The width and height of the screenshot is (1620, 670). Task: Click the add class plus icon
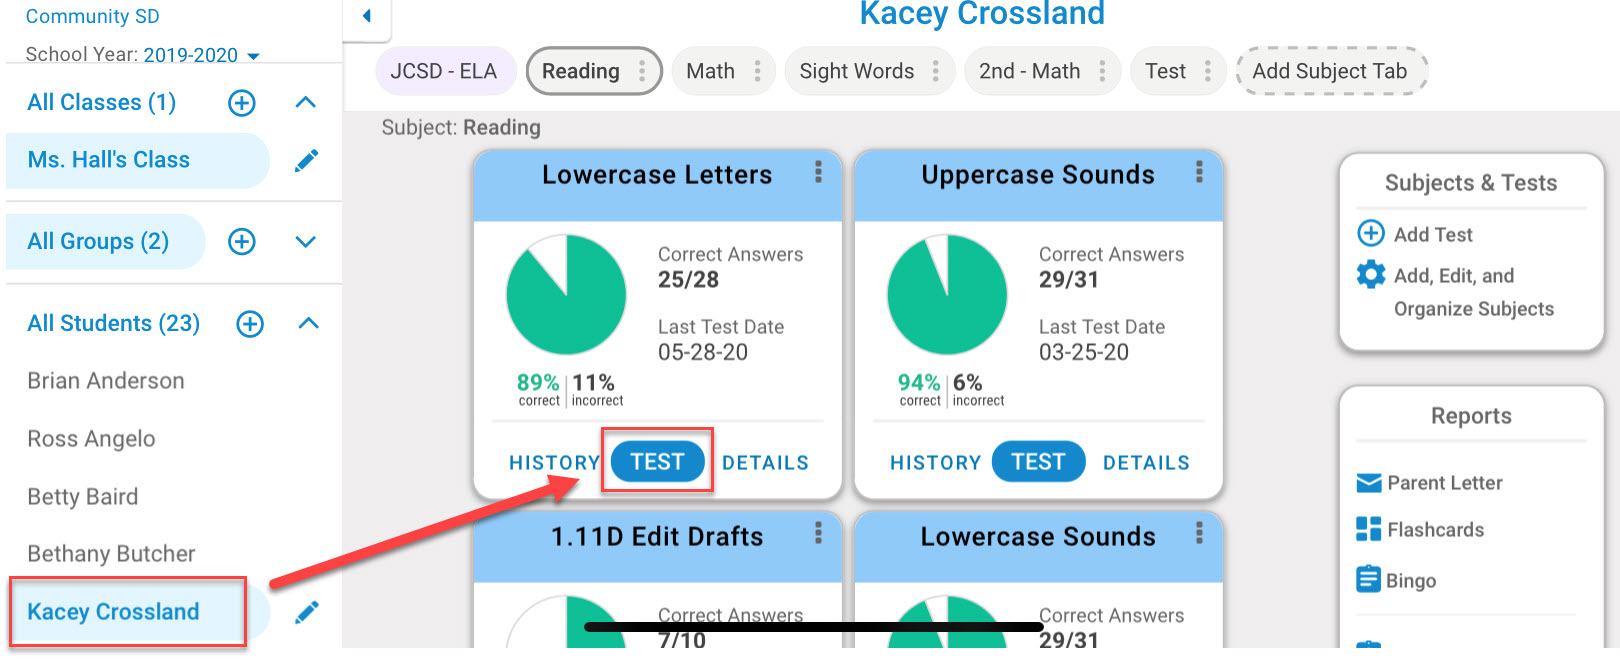[242, 103]
